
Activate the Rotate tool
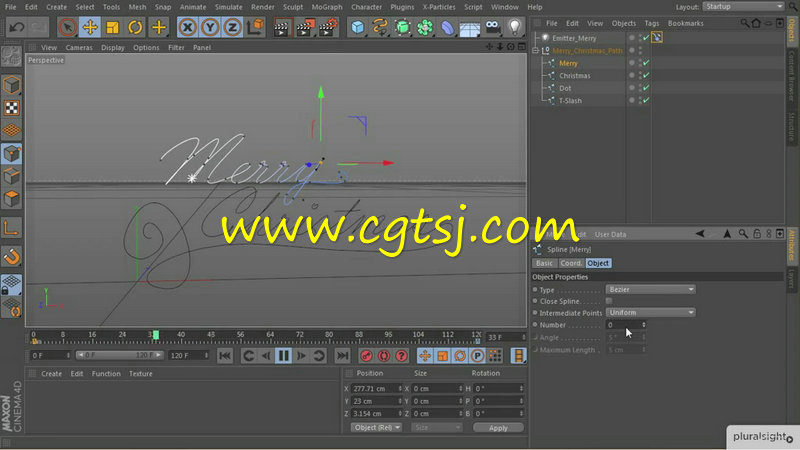coord(135,27)
